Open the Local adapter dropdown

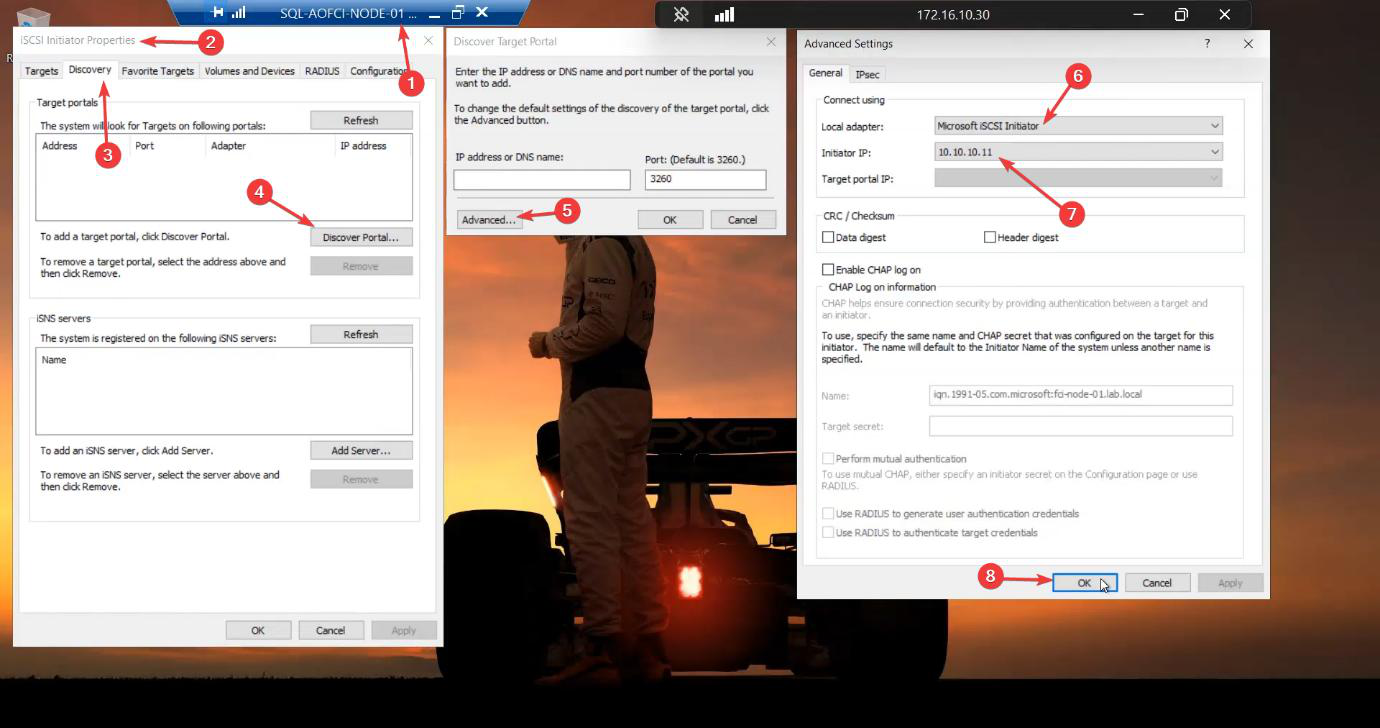click(1078, 126)
